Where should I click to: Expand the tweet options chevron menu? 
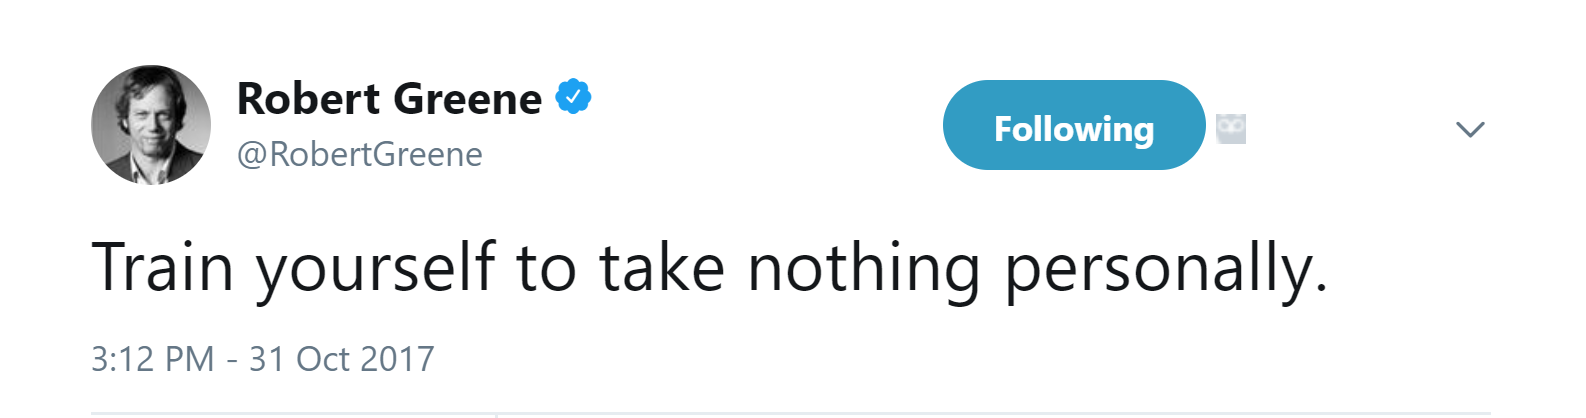1470,129
